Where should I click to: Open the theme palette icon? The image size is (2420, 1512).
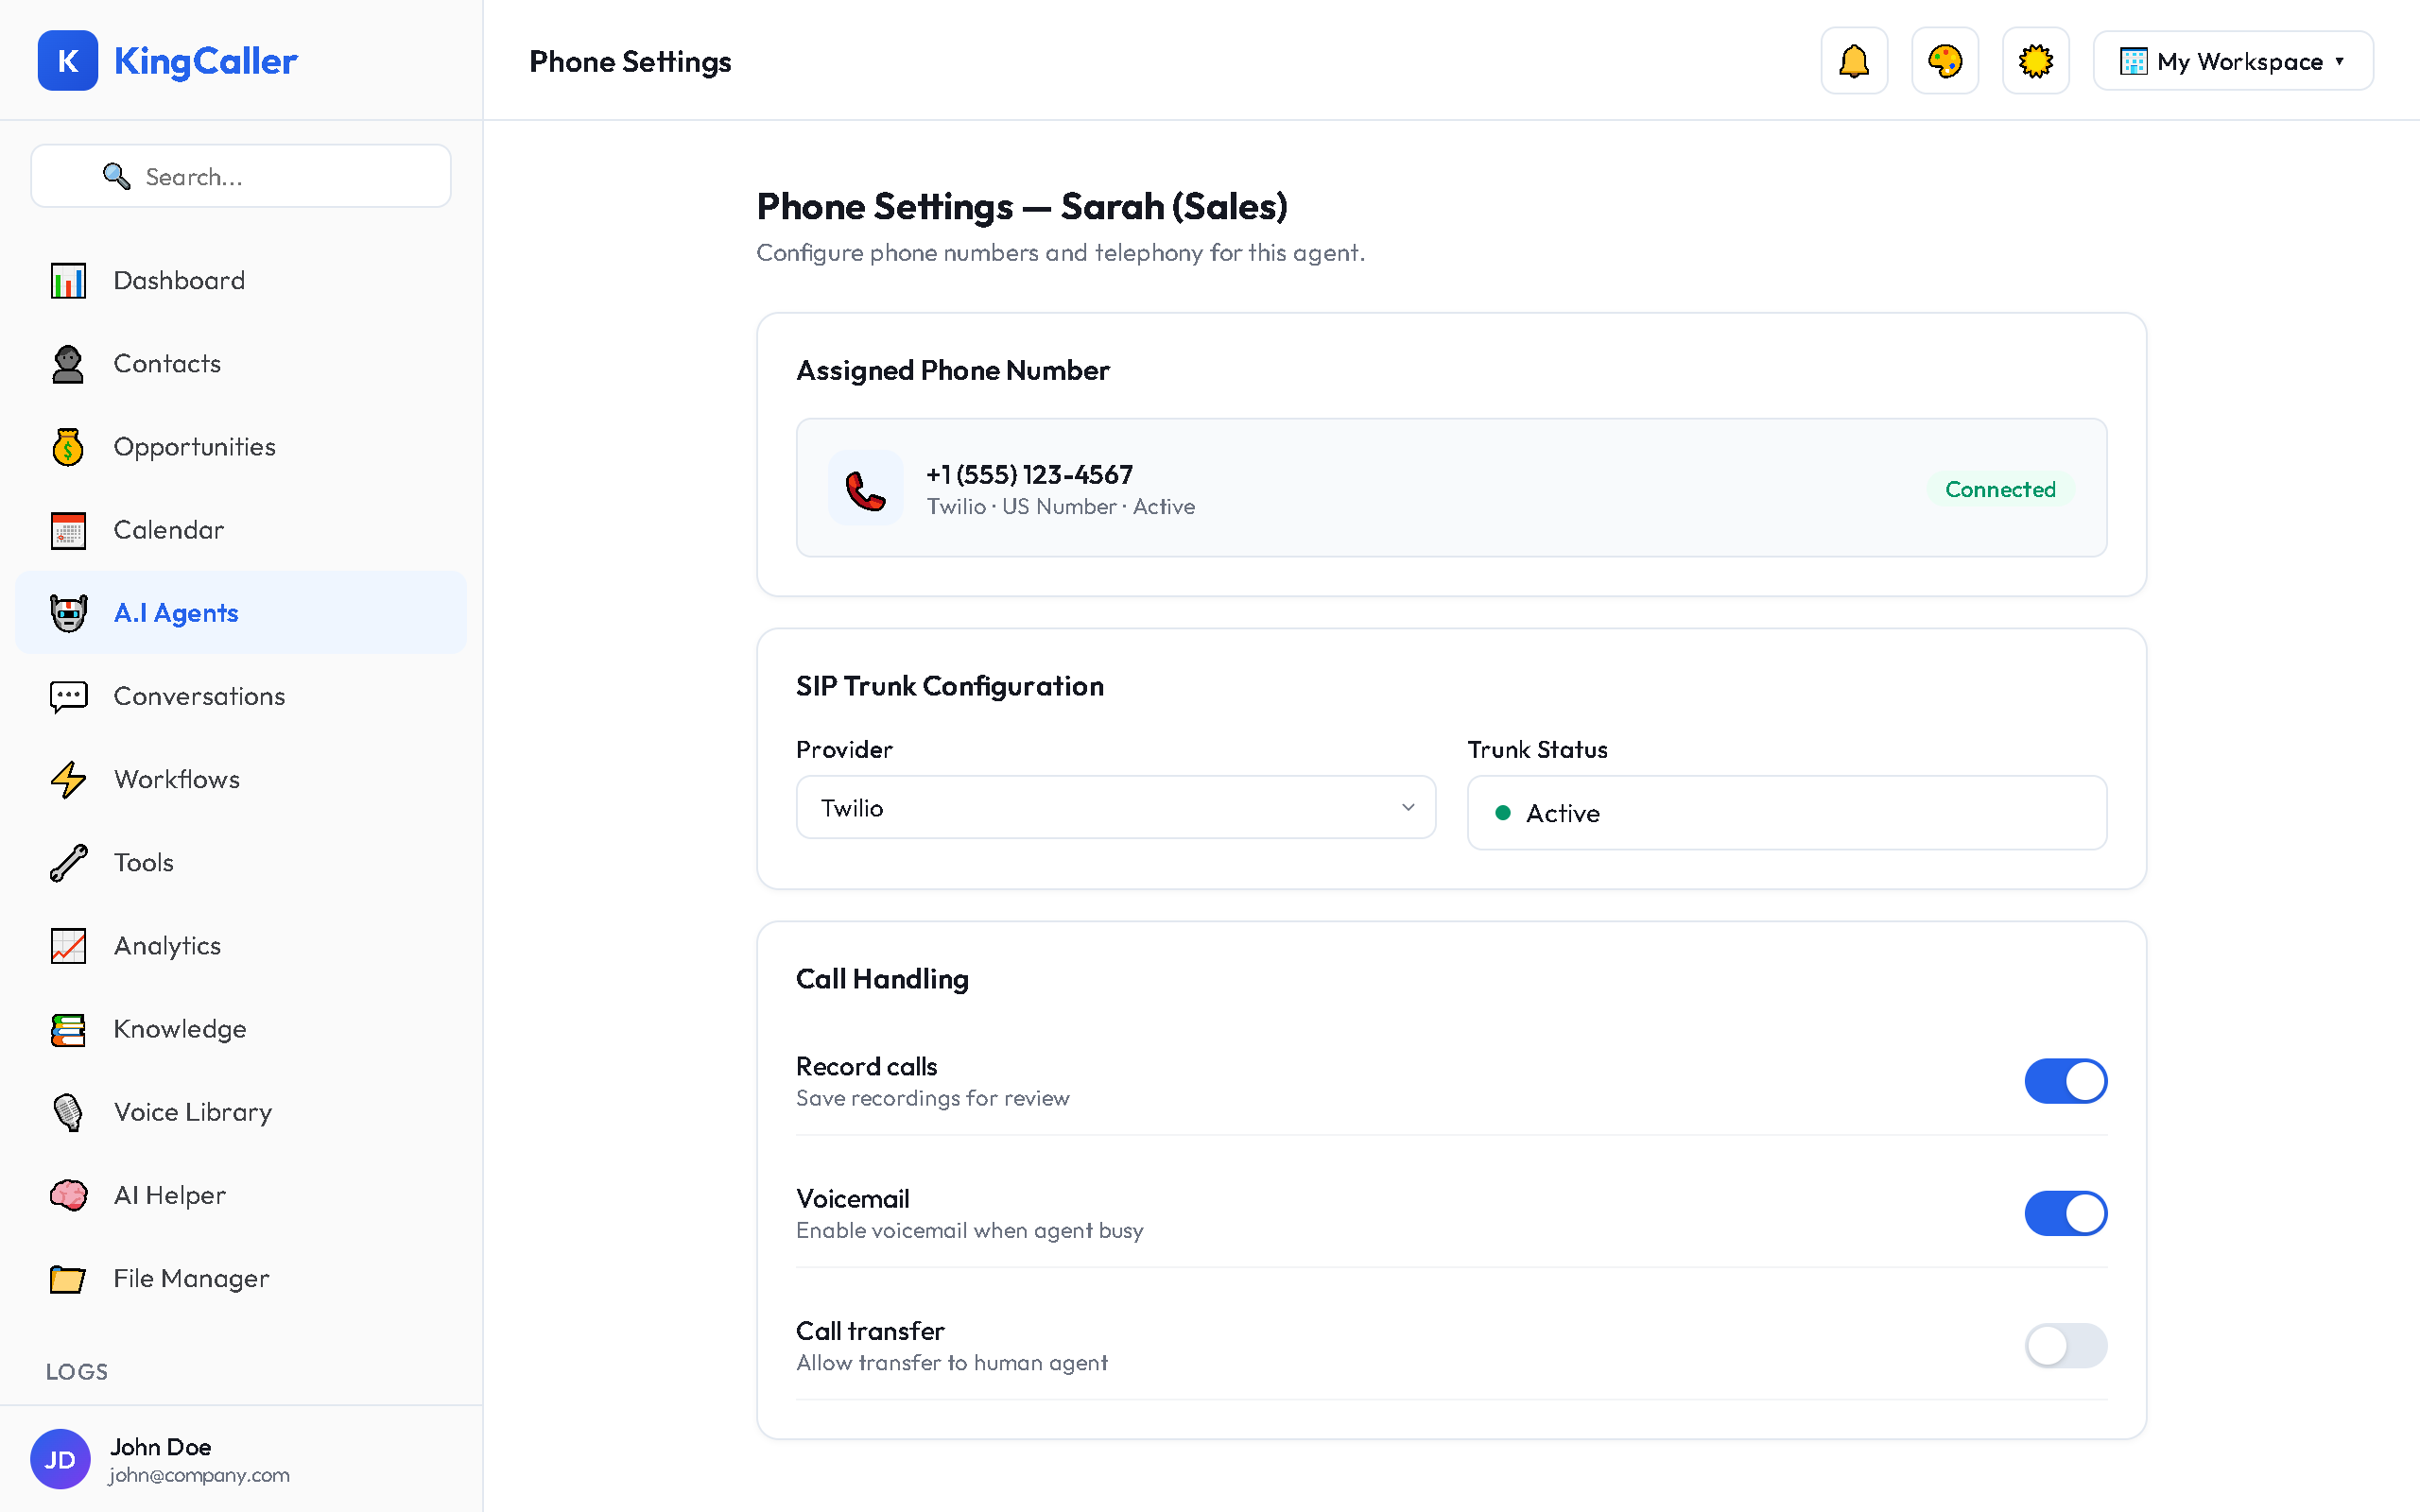click(1944, 60)
